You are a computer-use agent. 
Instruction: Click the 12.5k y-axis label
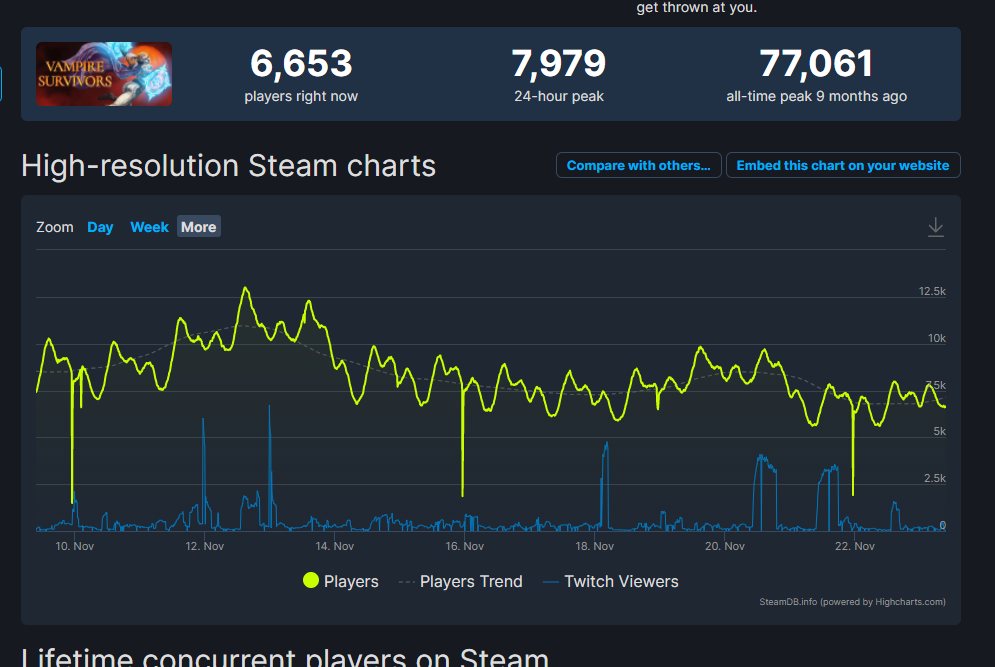[932, 291]
